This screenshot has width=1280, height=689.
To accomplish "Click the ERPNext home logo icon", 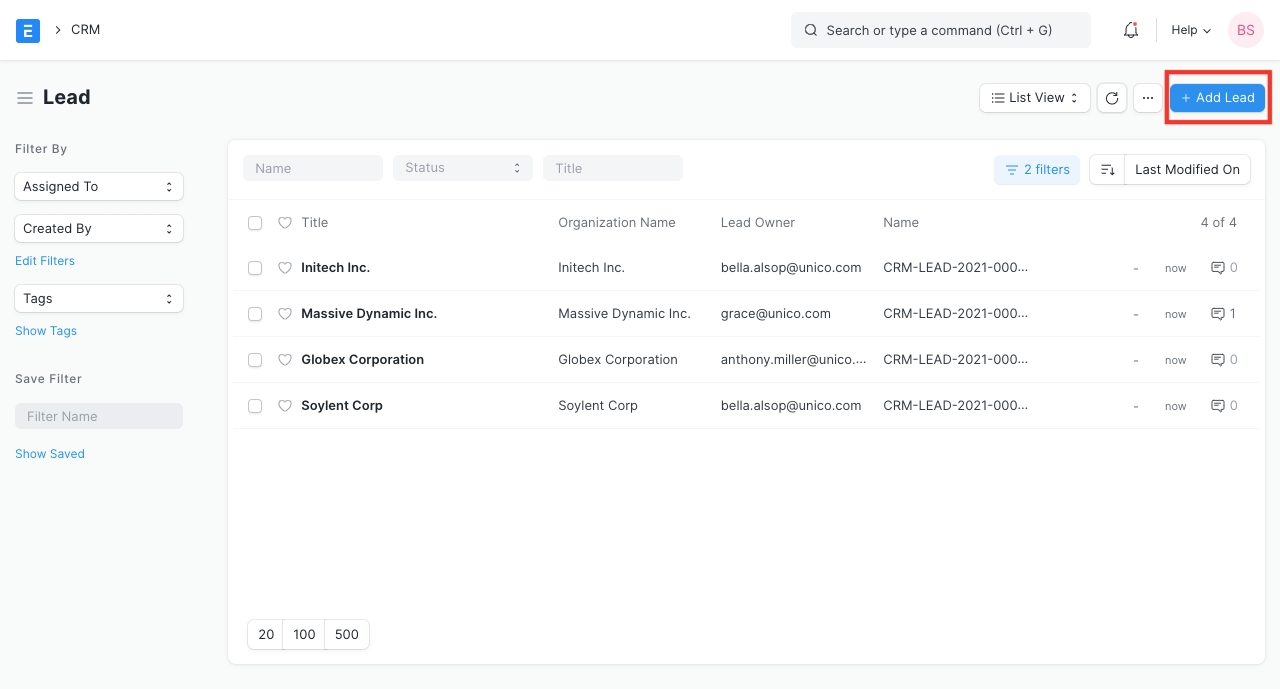I will [x=28, y=30].
